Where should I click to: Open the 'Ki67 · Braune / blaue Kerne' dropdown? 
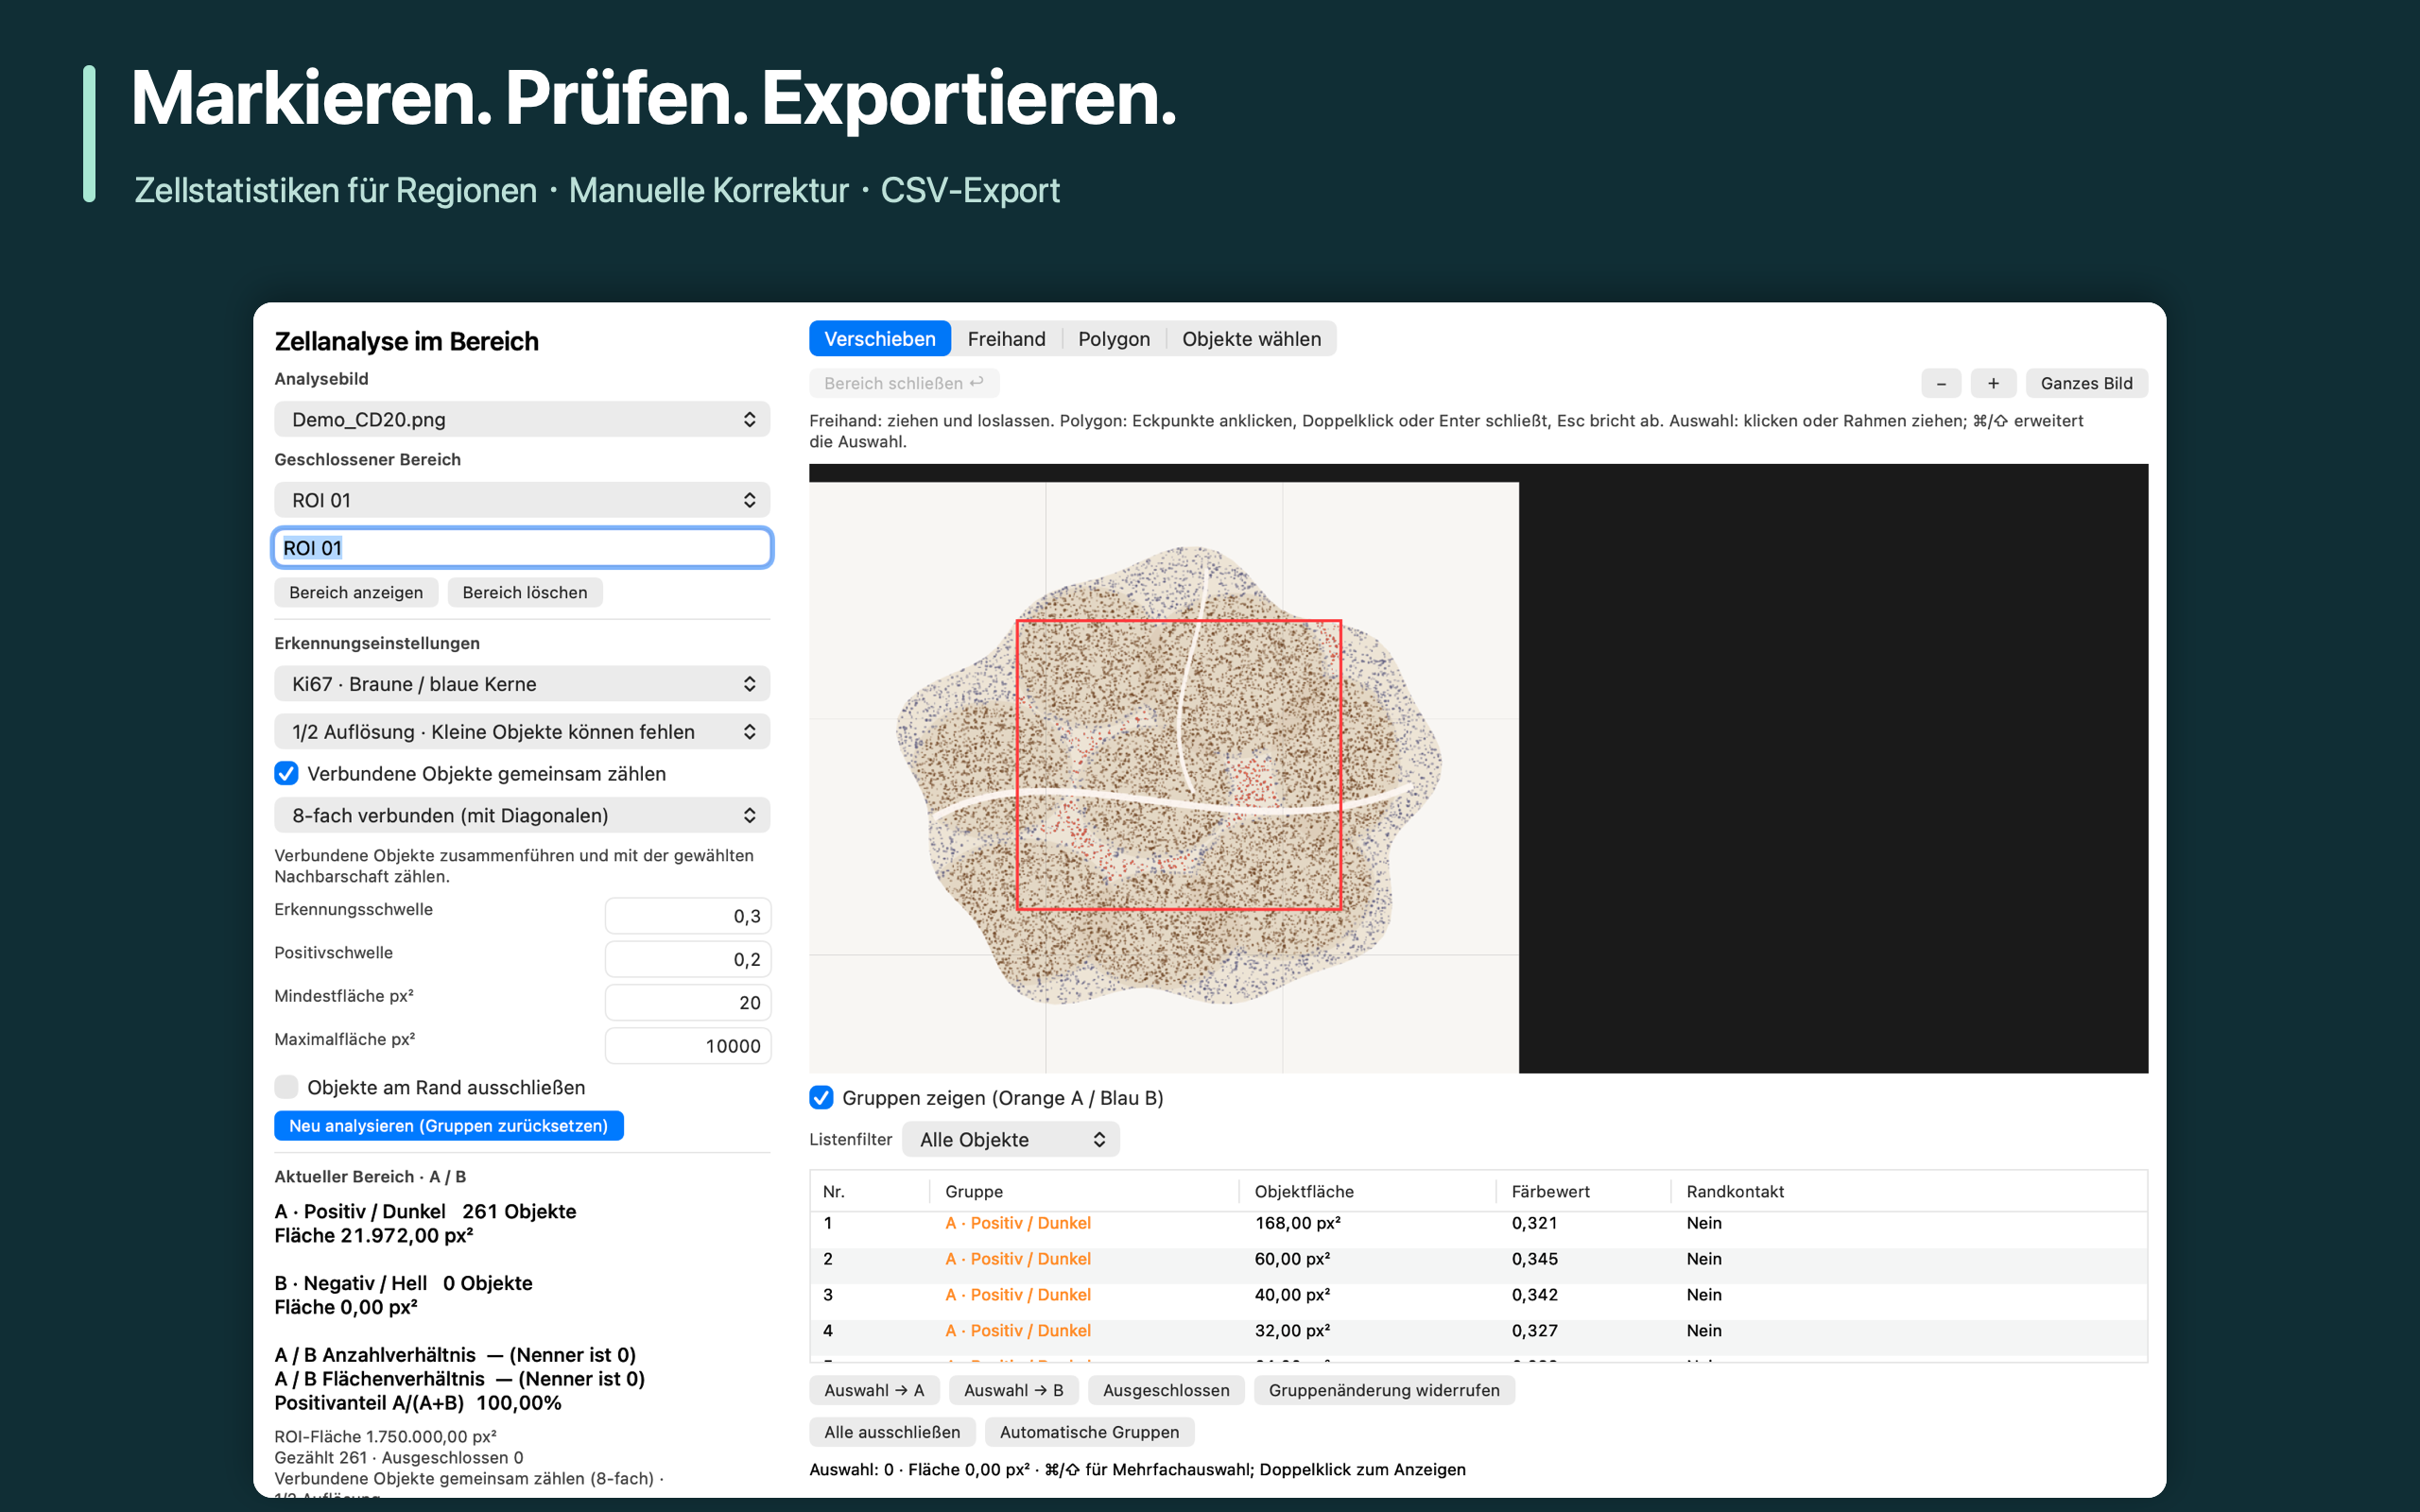point(522,684)
